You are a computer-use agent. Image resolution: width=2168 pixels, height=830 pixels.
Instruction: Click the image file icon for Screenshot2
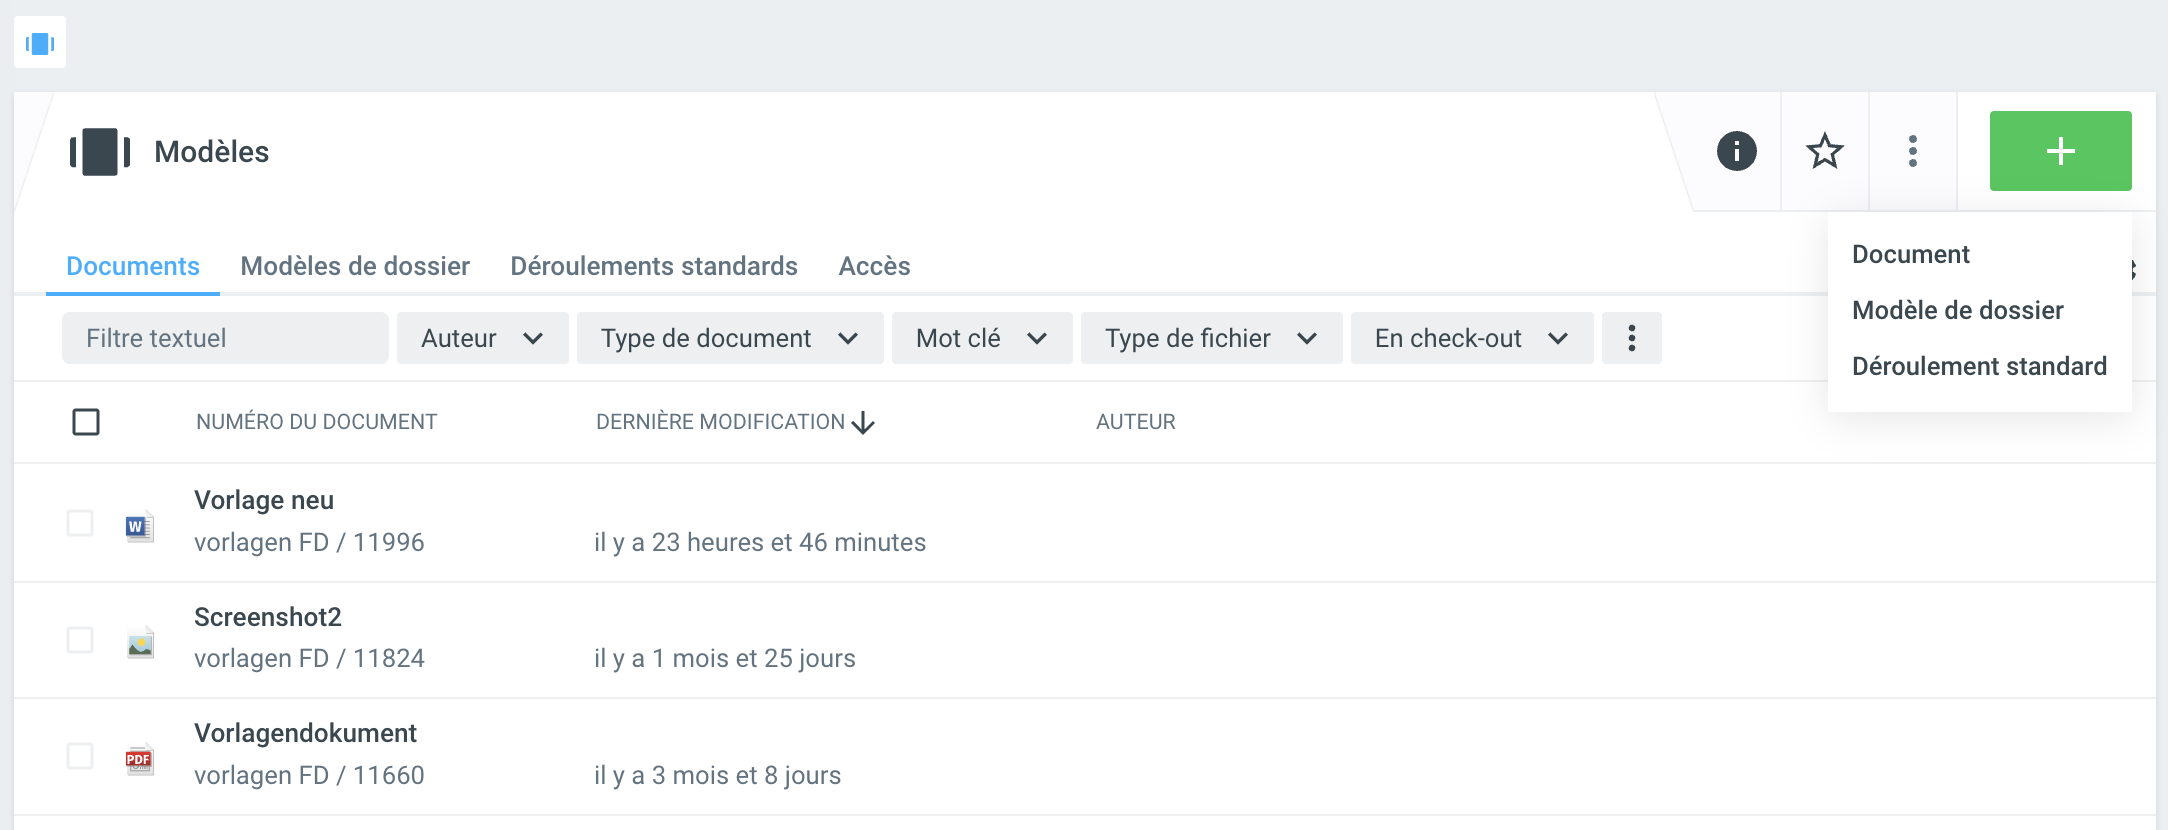[x=140, y=643]
